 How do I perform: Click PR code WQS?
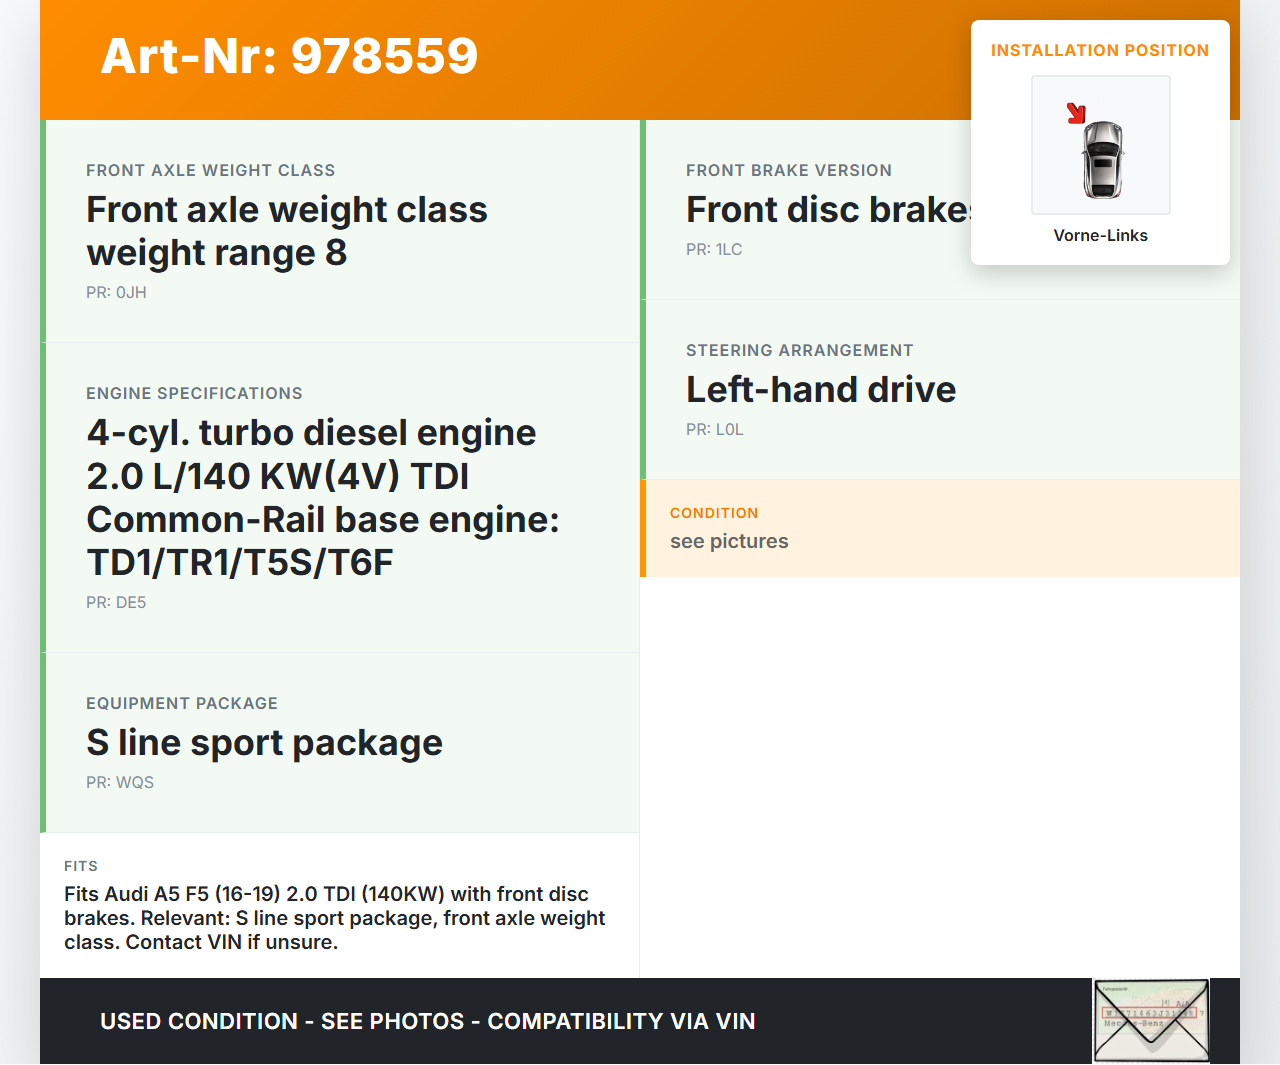(x=120, y=783)
